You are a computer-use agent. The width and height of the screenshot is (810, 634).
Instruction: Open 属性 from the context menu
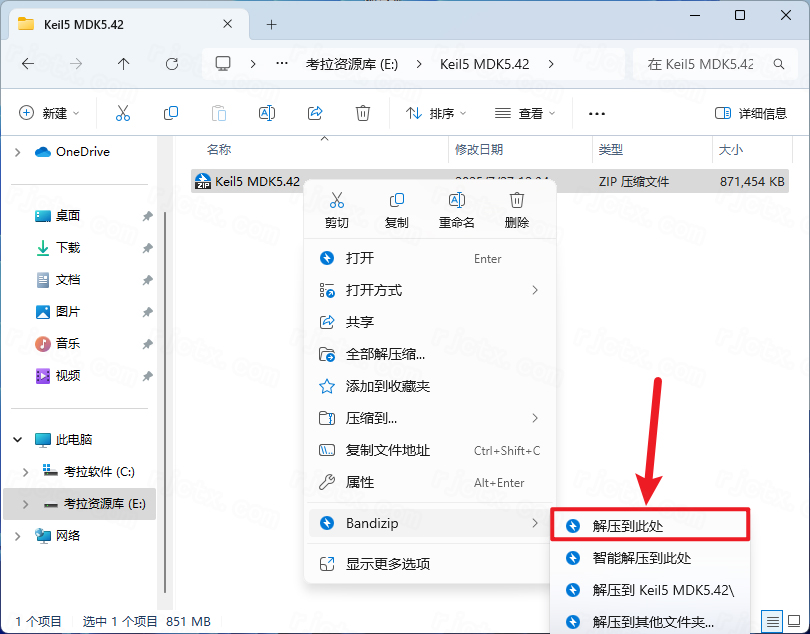360,482
